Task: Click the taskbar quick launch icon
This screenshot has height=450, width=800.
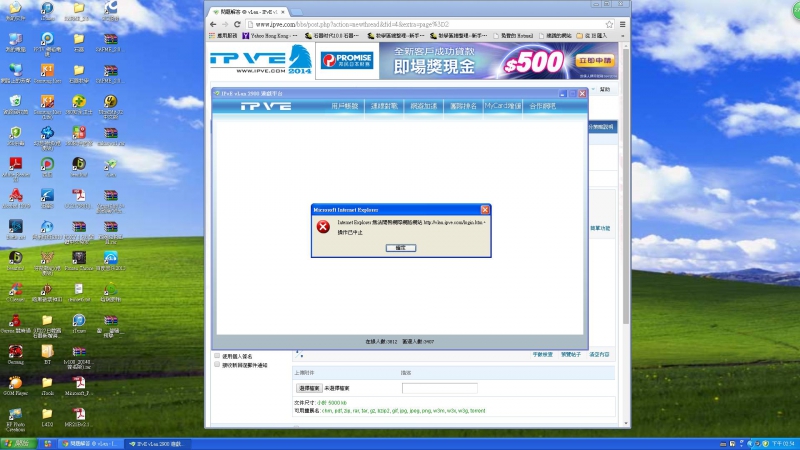Action: pos(47,444)
